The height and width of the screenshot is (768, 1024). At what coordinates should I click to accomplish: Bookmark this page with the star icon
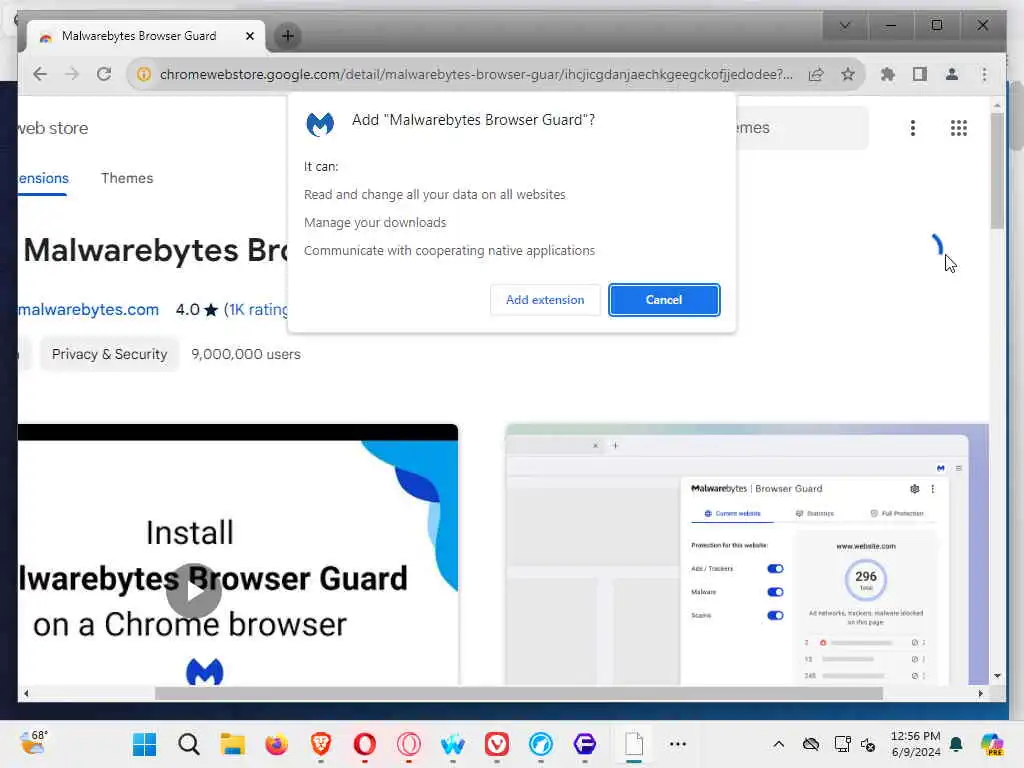coord(848,74)
